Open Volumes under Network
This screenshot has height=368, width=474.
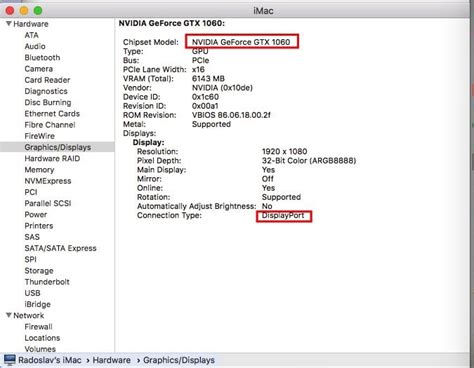pyautogui.click(x=40, y=349)
